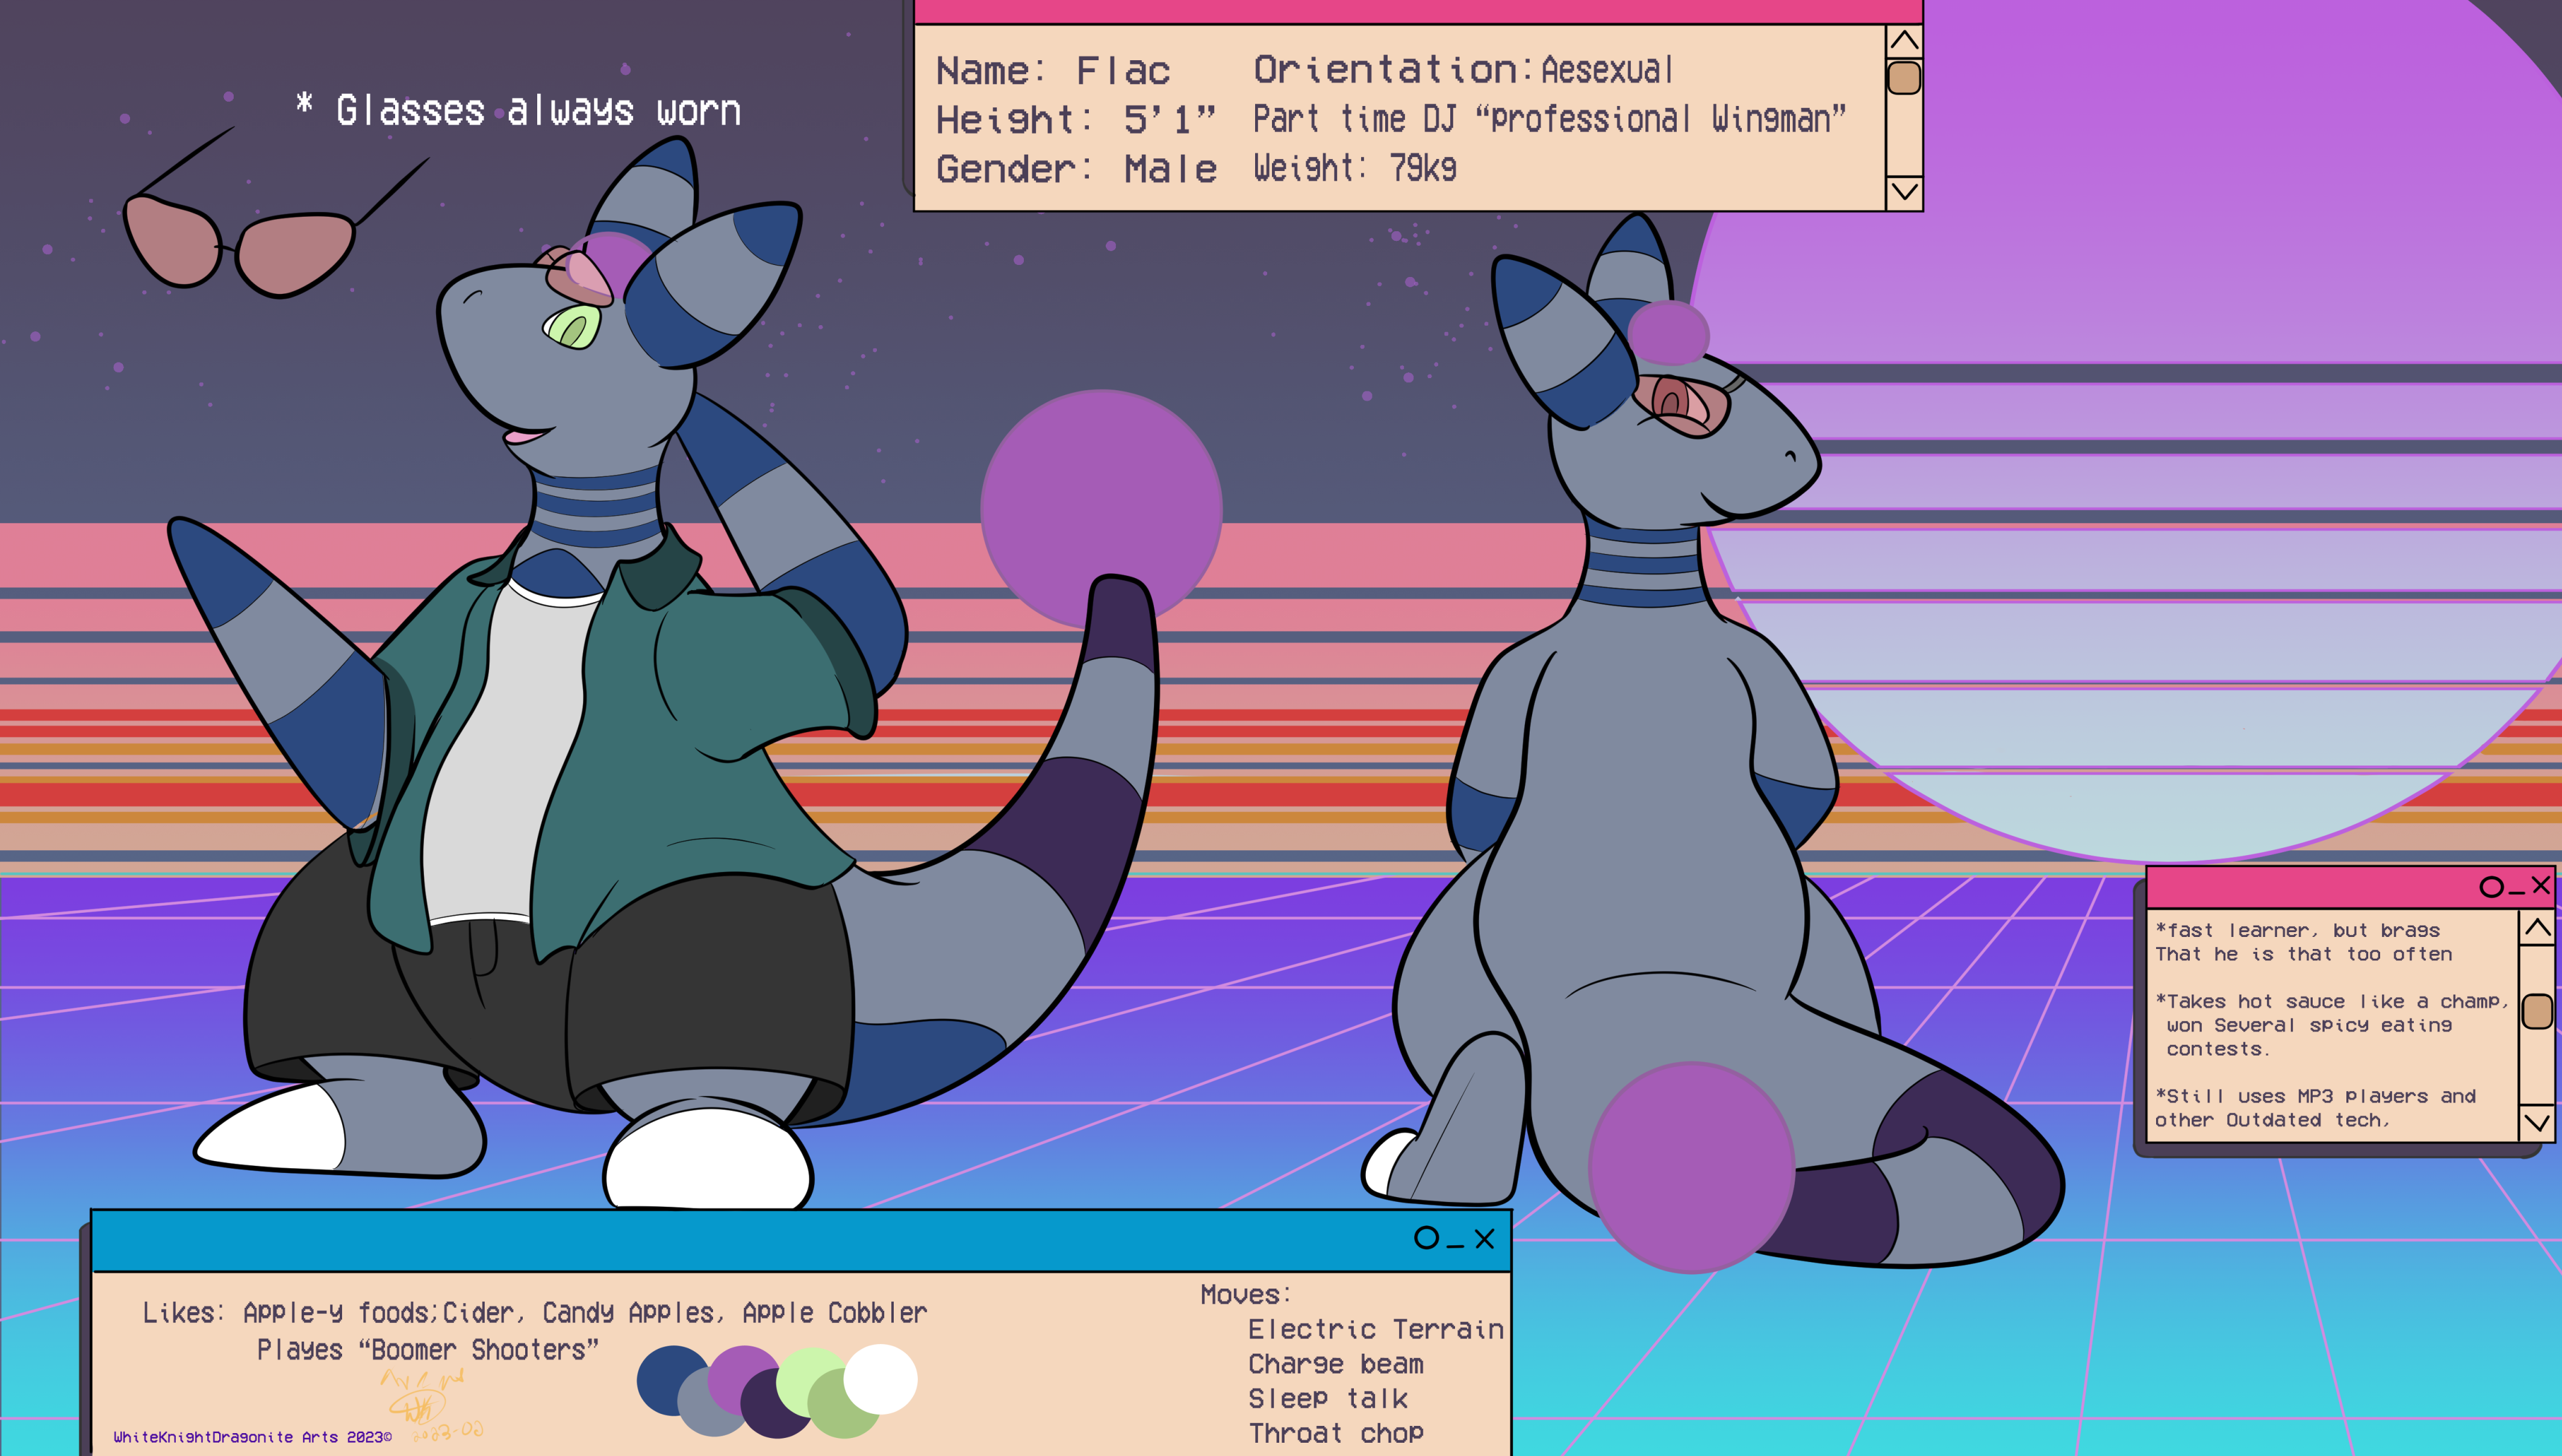Click the circle button on the blue window titlebar
Image resolution: width=2562 pixels, height=1456 pixels.
[x=1426, y=1238]
